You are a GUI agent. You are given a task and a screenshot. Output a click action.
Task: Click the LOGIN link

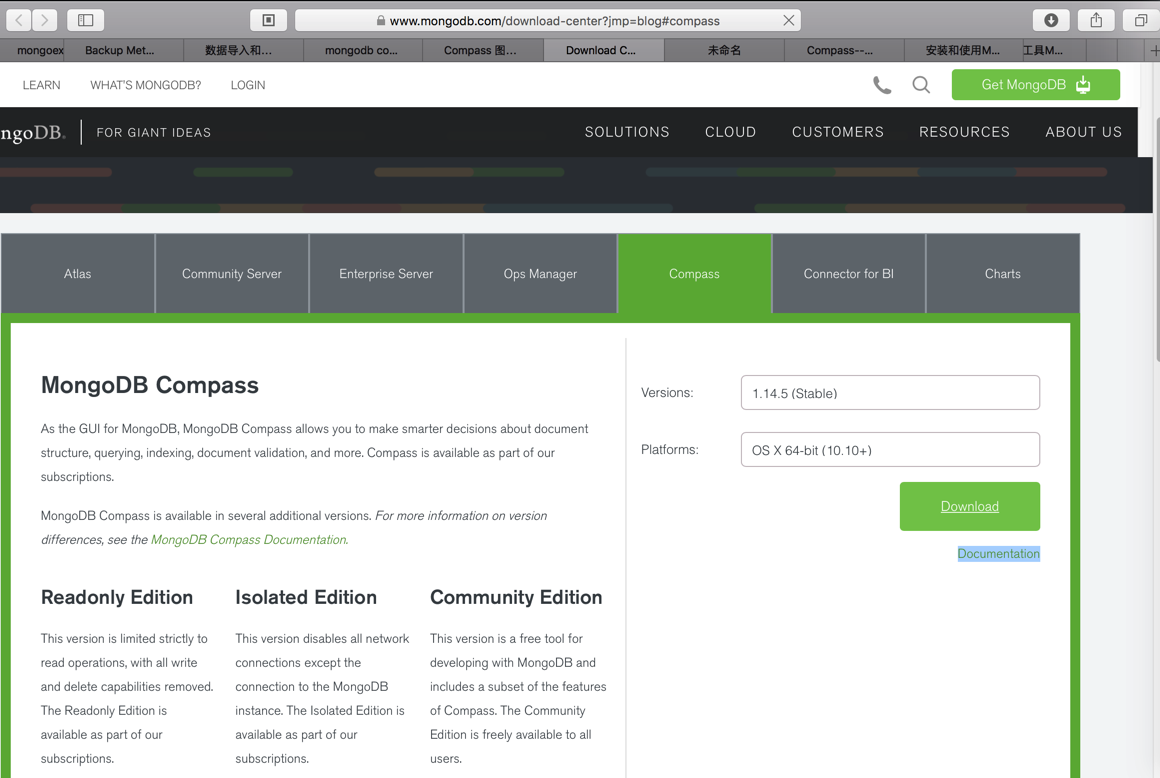(x=248, y=85)
